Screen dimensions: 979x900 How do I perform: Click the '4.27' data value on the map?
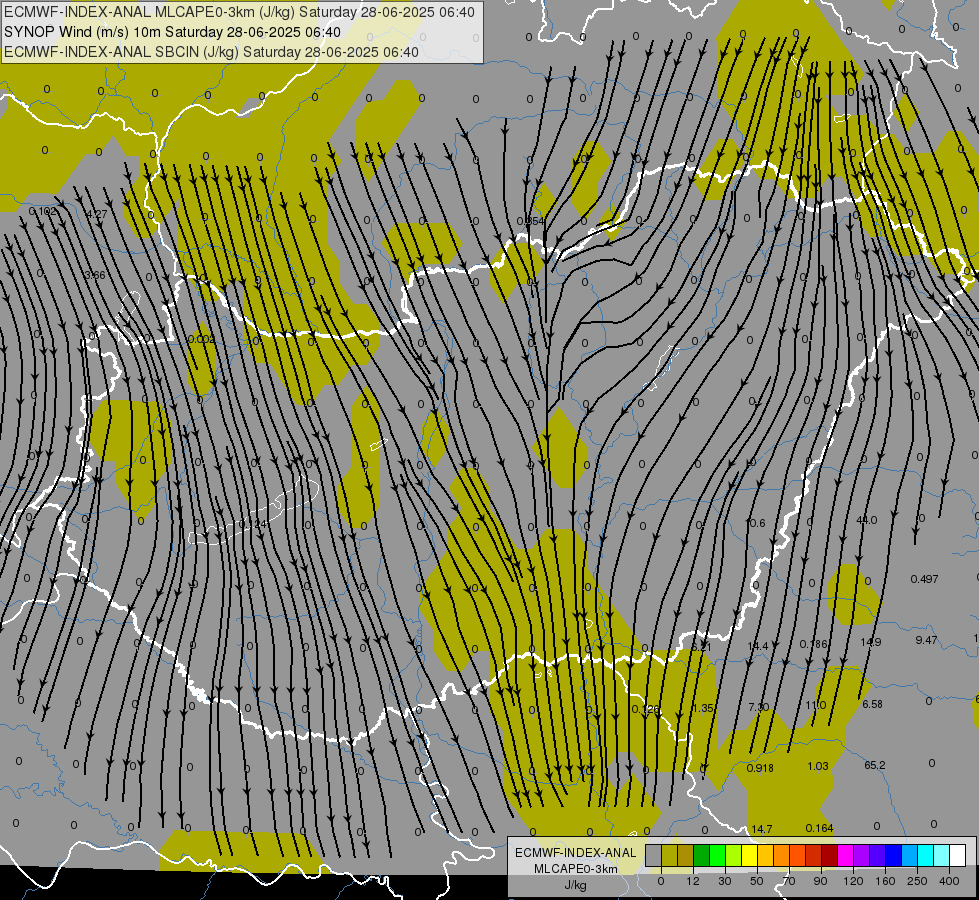pos(97,214)
